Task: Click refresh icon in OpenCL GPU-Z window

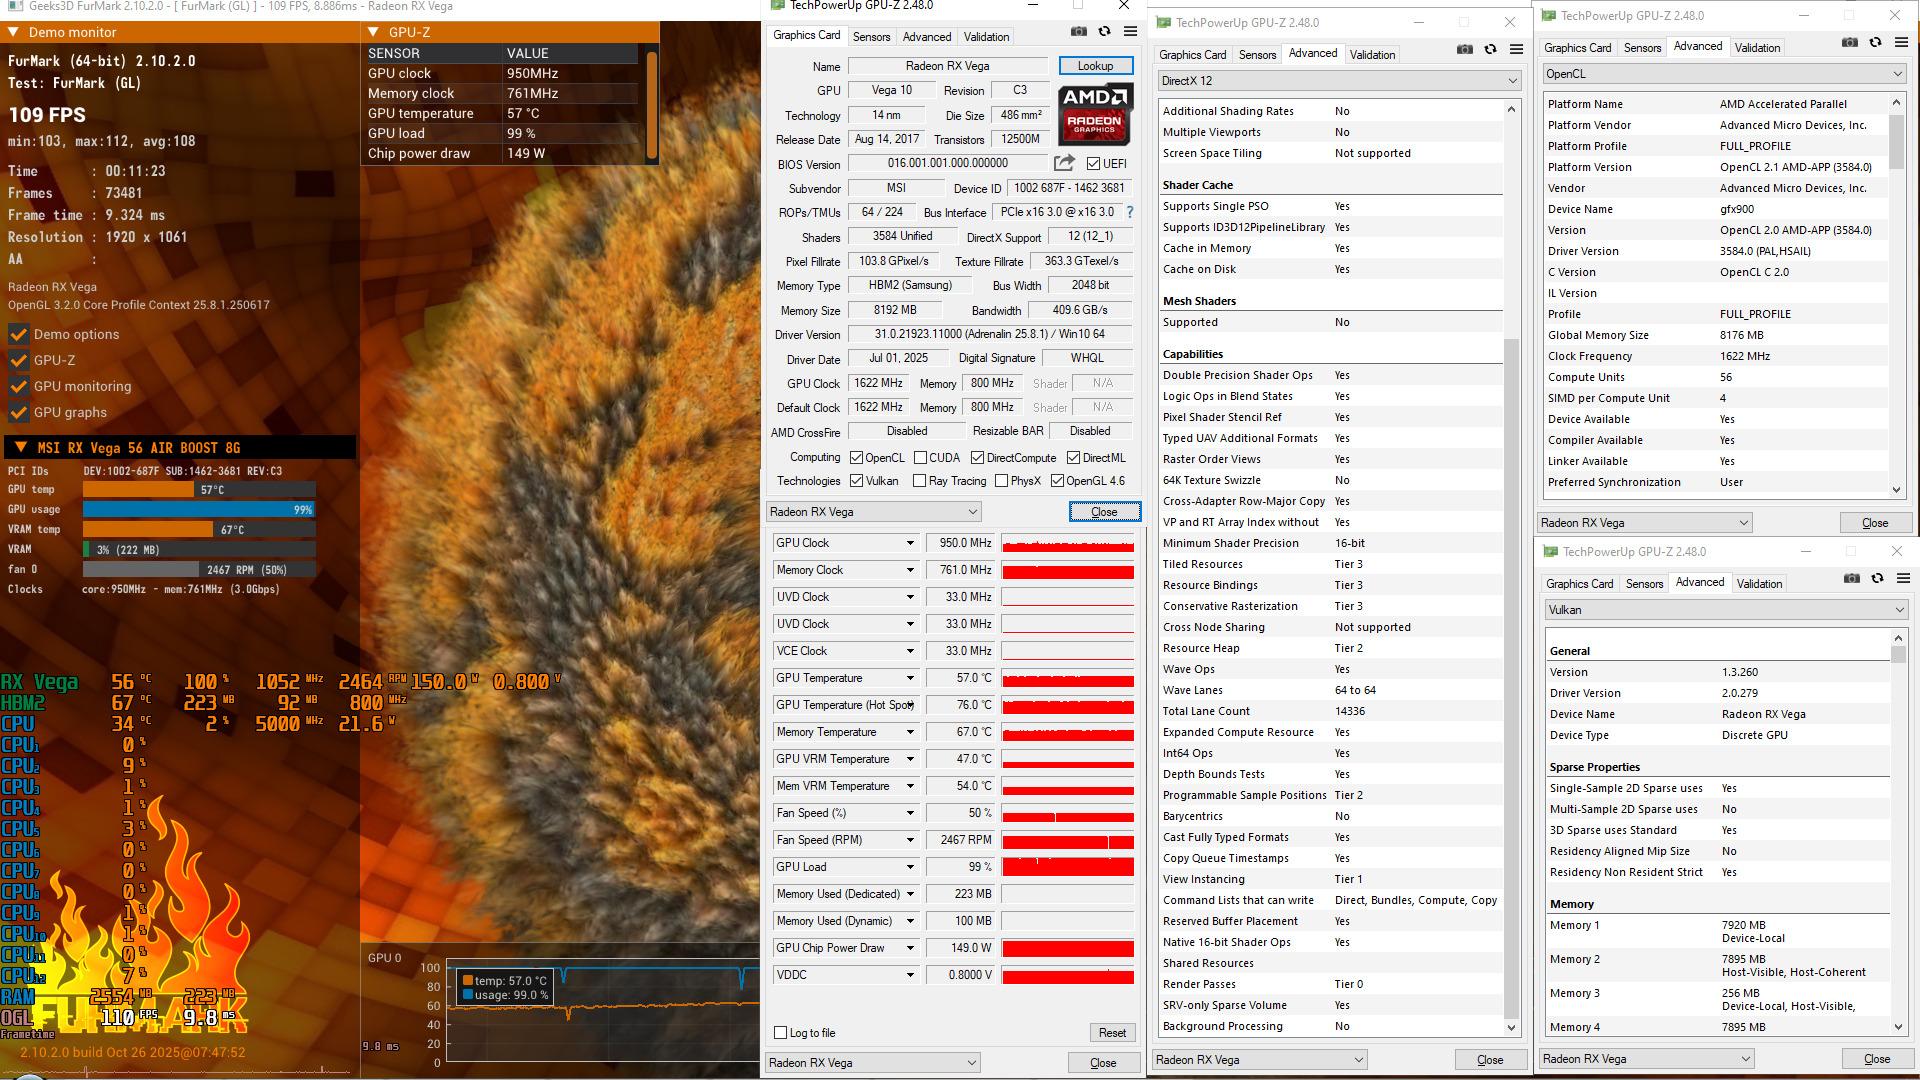Action: pyautogui.click(x=1875, y=43)
